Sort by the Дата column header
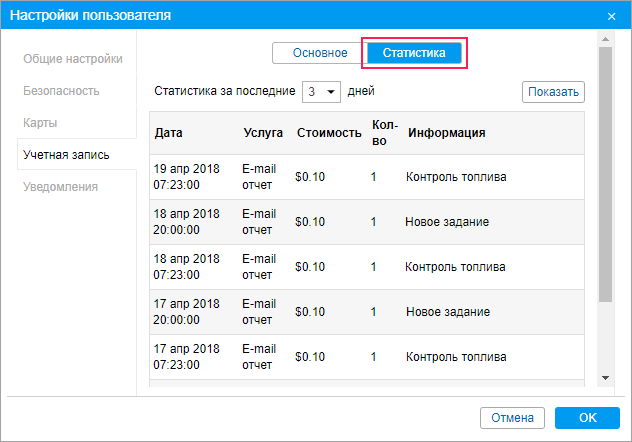This screenshot has width=632, height=442. (169, 133)
